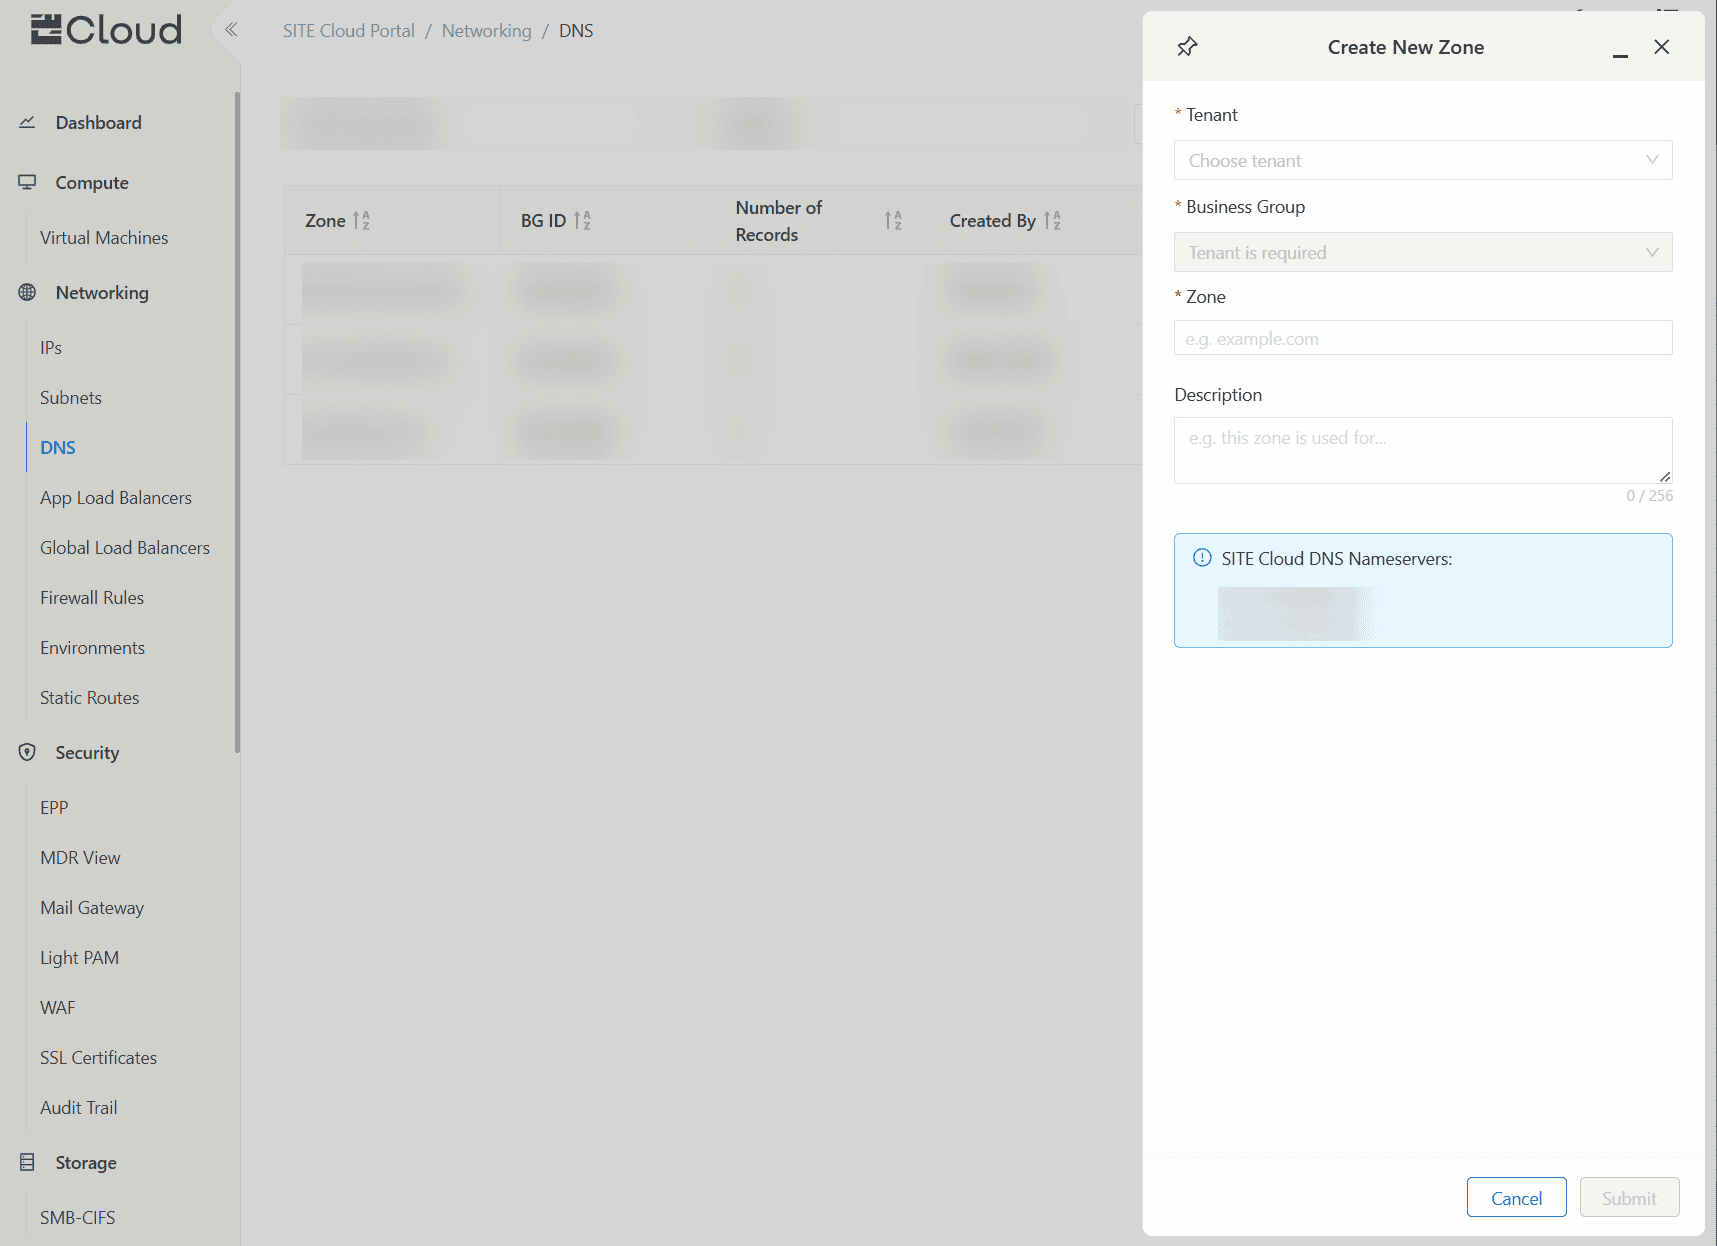Expand the Storage sidebar section
This screenshot has height=1246, width=1717.
pos(86,1163)
